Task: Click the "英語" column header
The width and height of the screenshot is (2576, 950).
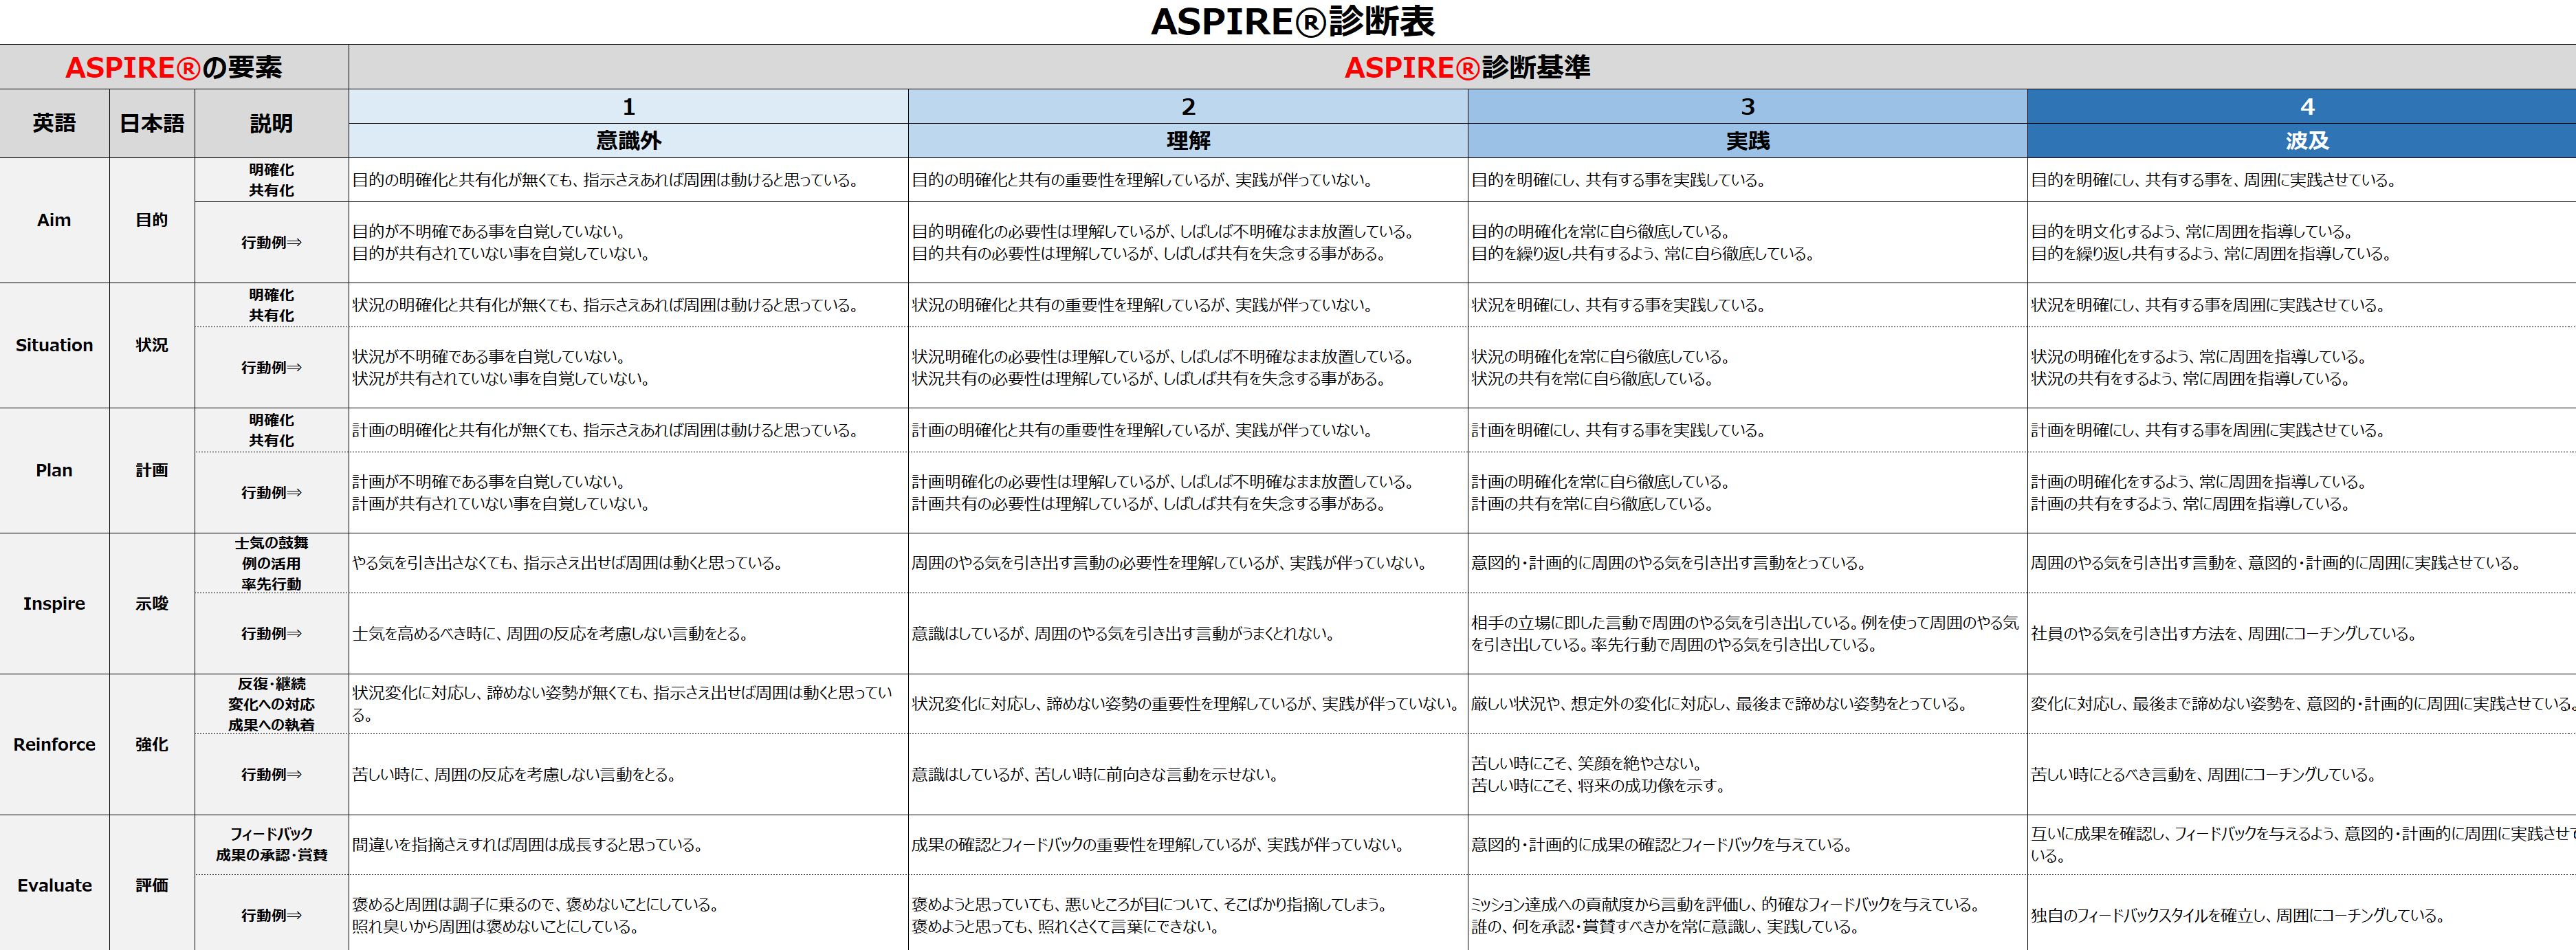Action: coord(54,123)
